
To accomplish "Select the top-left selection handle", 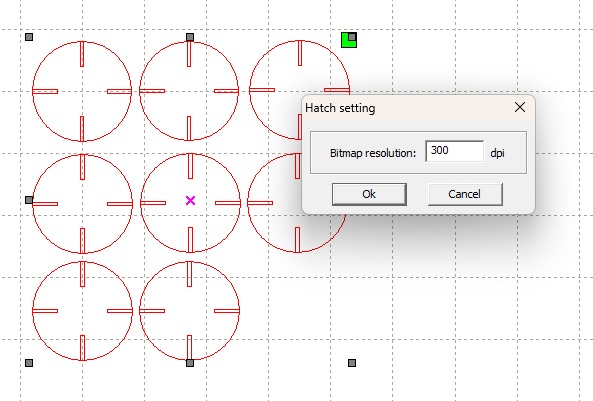I will [x=29, y=37].
